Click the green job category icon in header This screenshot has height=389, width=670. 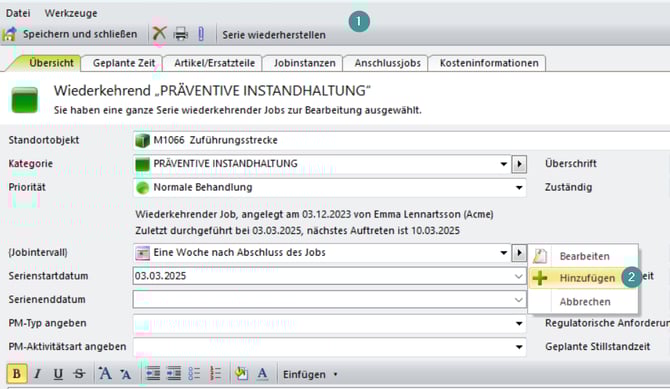(x=24, y=100)
